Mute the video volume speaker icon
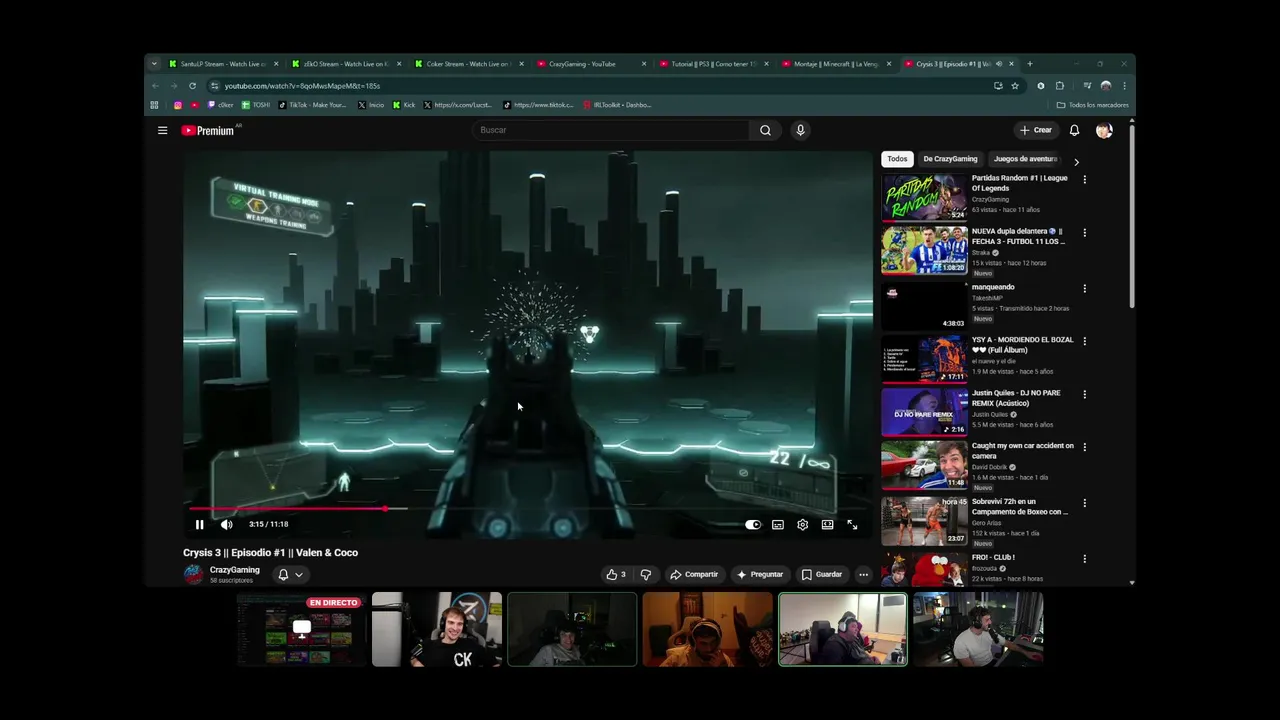 (x=227, y=524)
